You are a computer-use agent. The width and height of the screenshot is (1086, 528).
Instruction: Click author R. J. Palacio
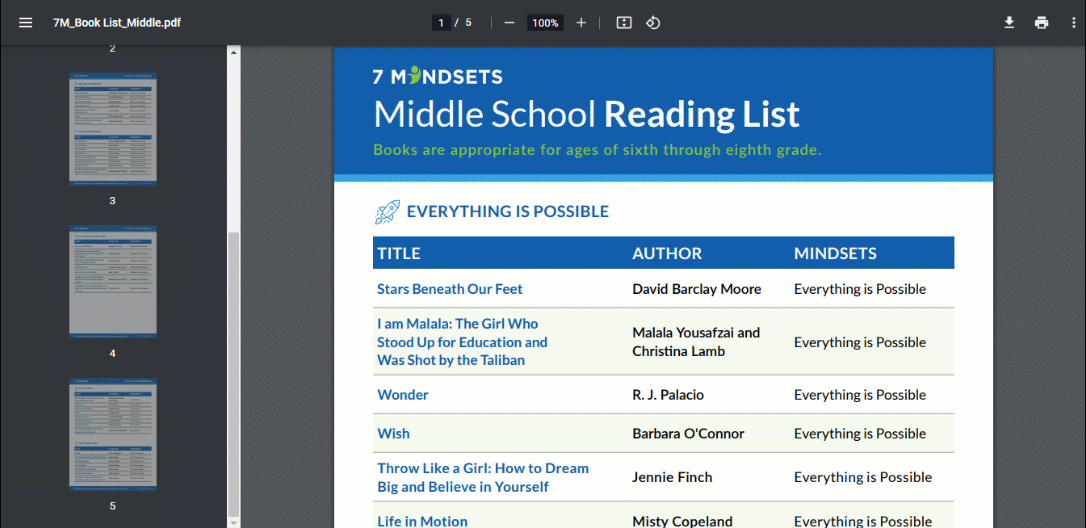pyautogui.click(x=668, y=395)
